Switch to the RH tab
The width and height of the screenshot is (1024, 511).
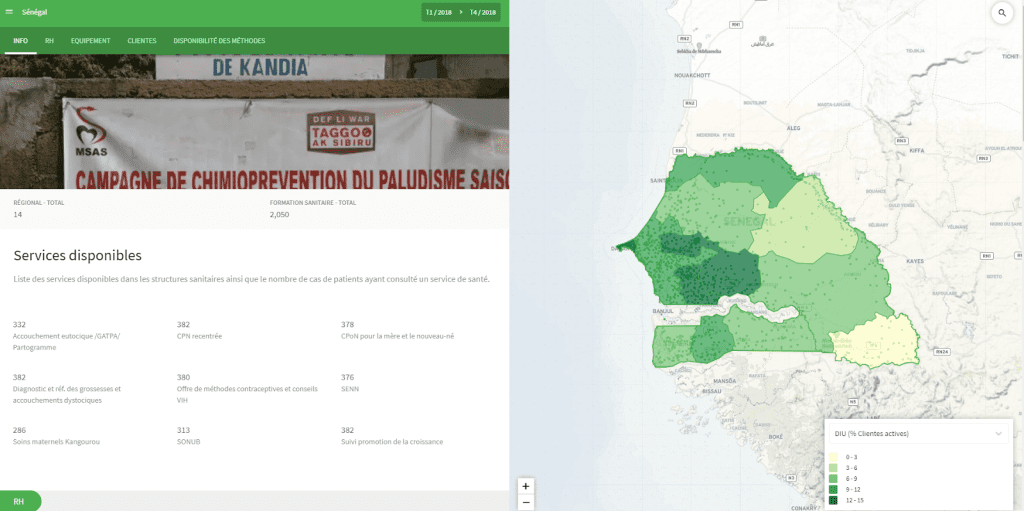click(x=49, y=41)
